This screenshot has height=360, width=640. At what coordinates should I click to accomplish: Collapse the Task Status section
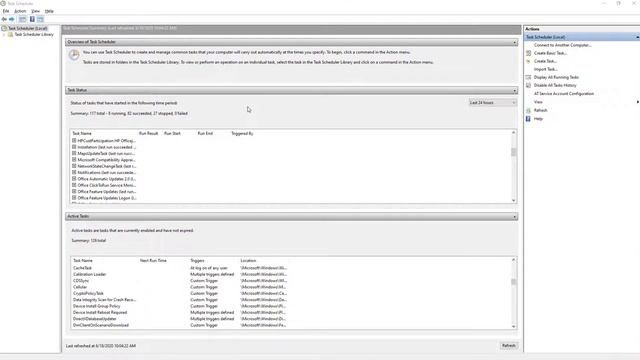pos(514,90)
